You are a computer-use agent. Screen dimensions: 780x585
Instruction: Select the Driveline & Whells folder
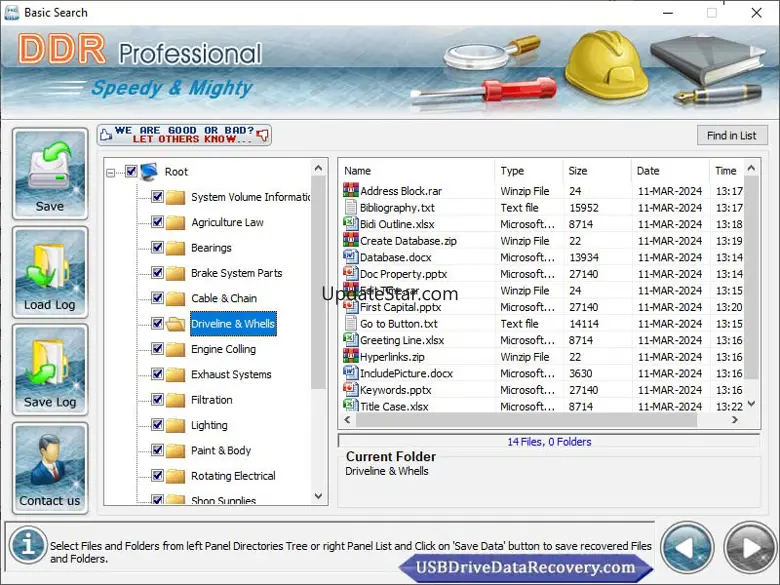click(x=233, y=324)
